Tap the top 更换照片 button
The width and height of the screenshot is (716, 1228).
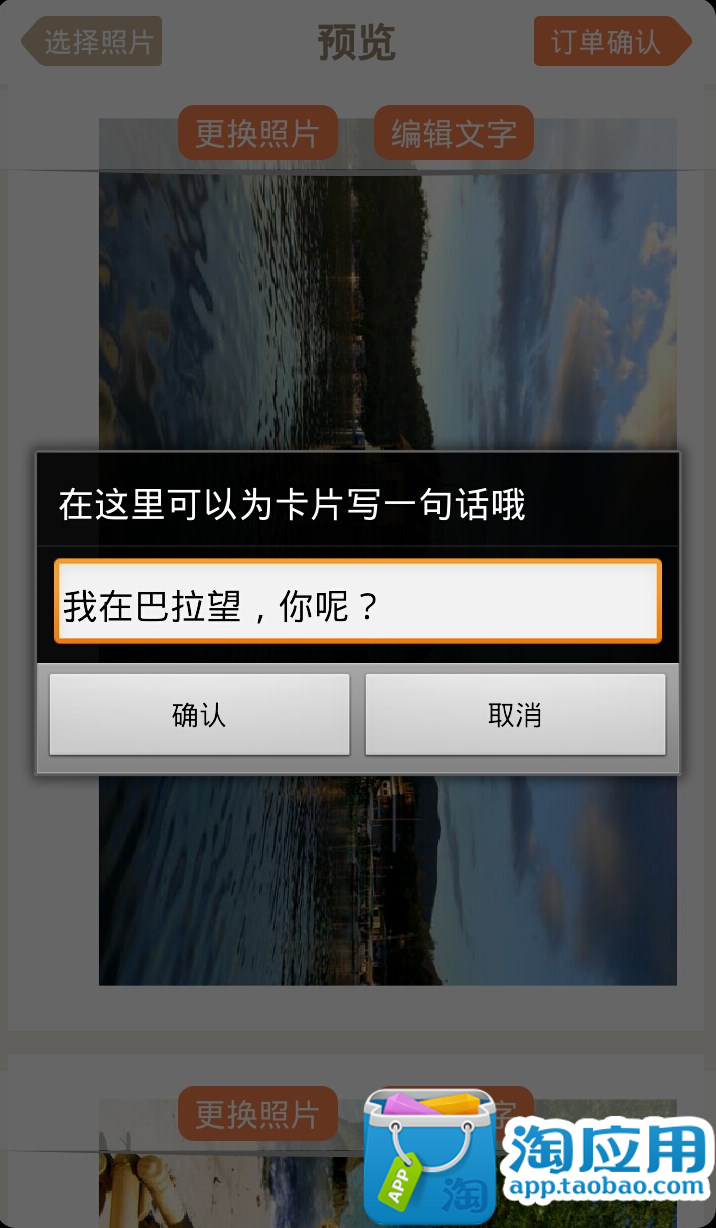tap(257, 132)
